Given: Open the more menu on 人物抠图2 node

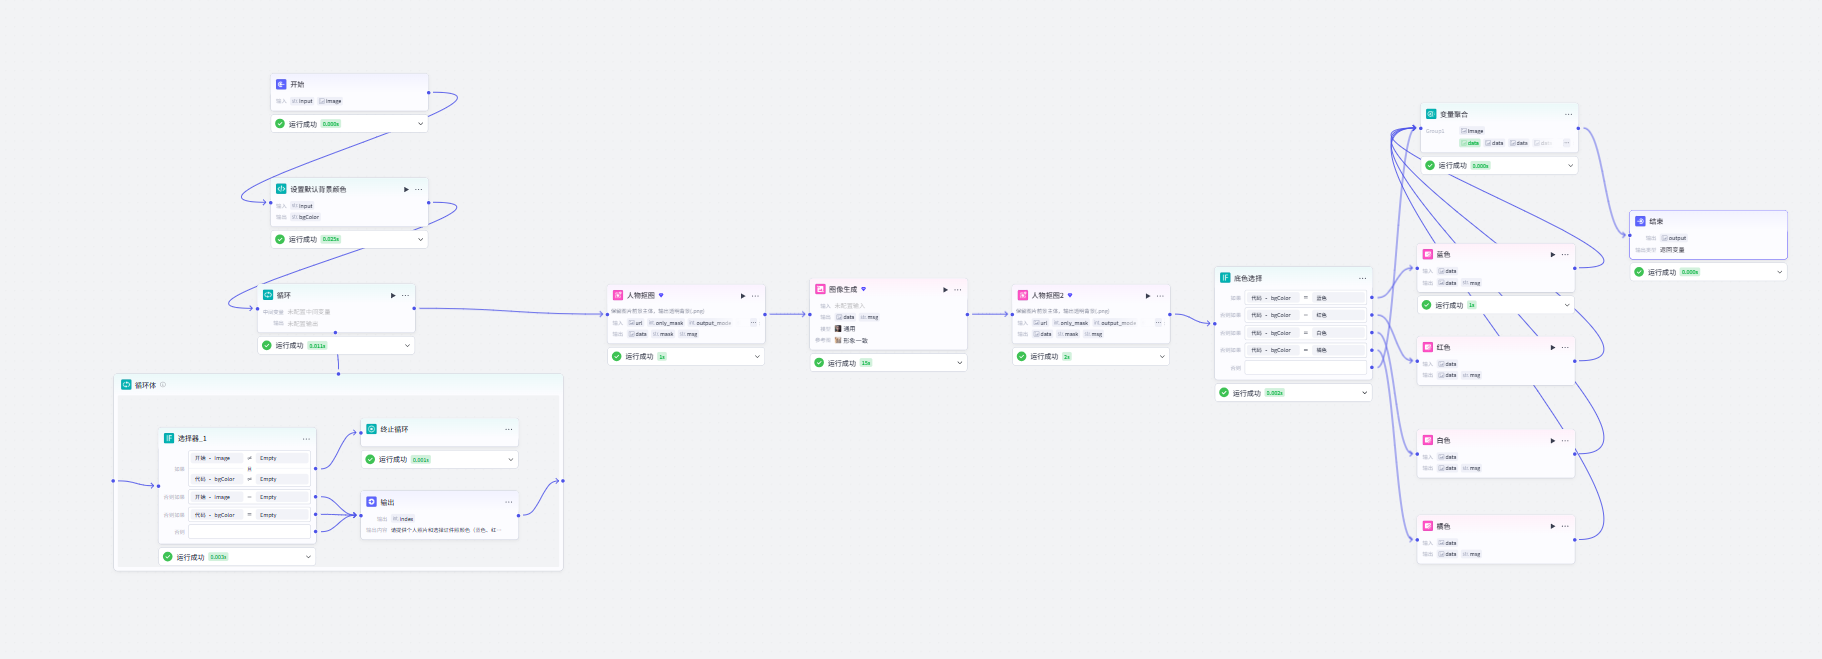Looking at the screenshot, I should [x=1160, y=296].
